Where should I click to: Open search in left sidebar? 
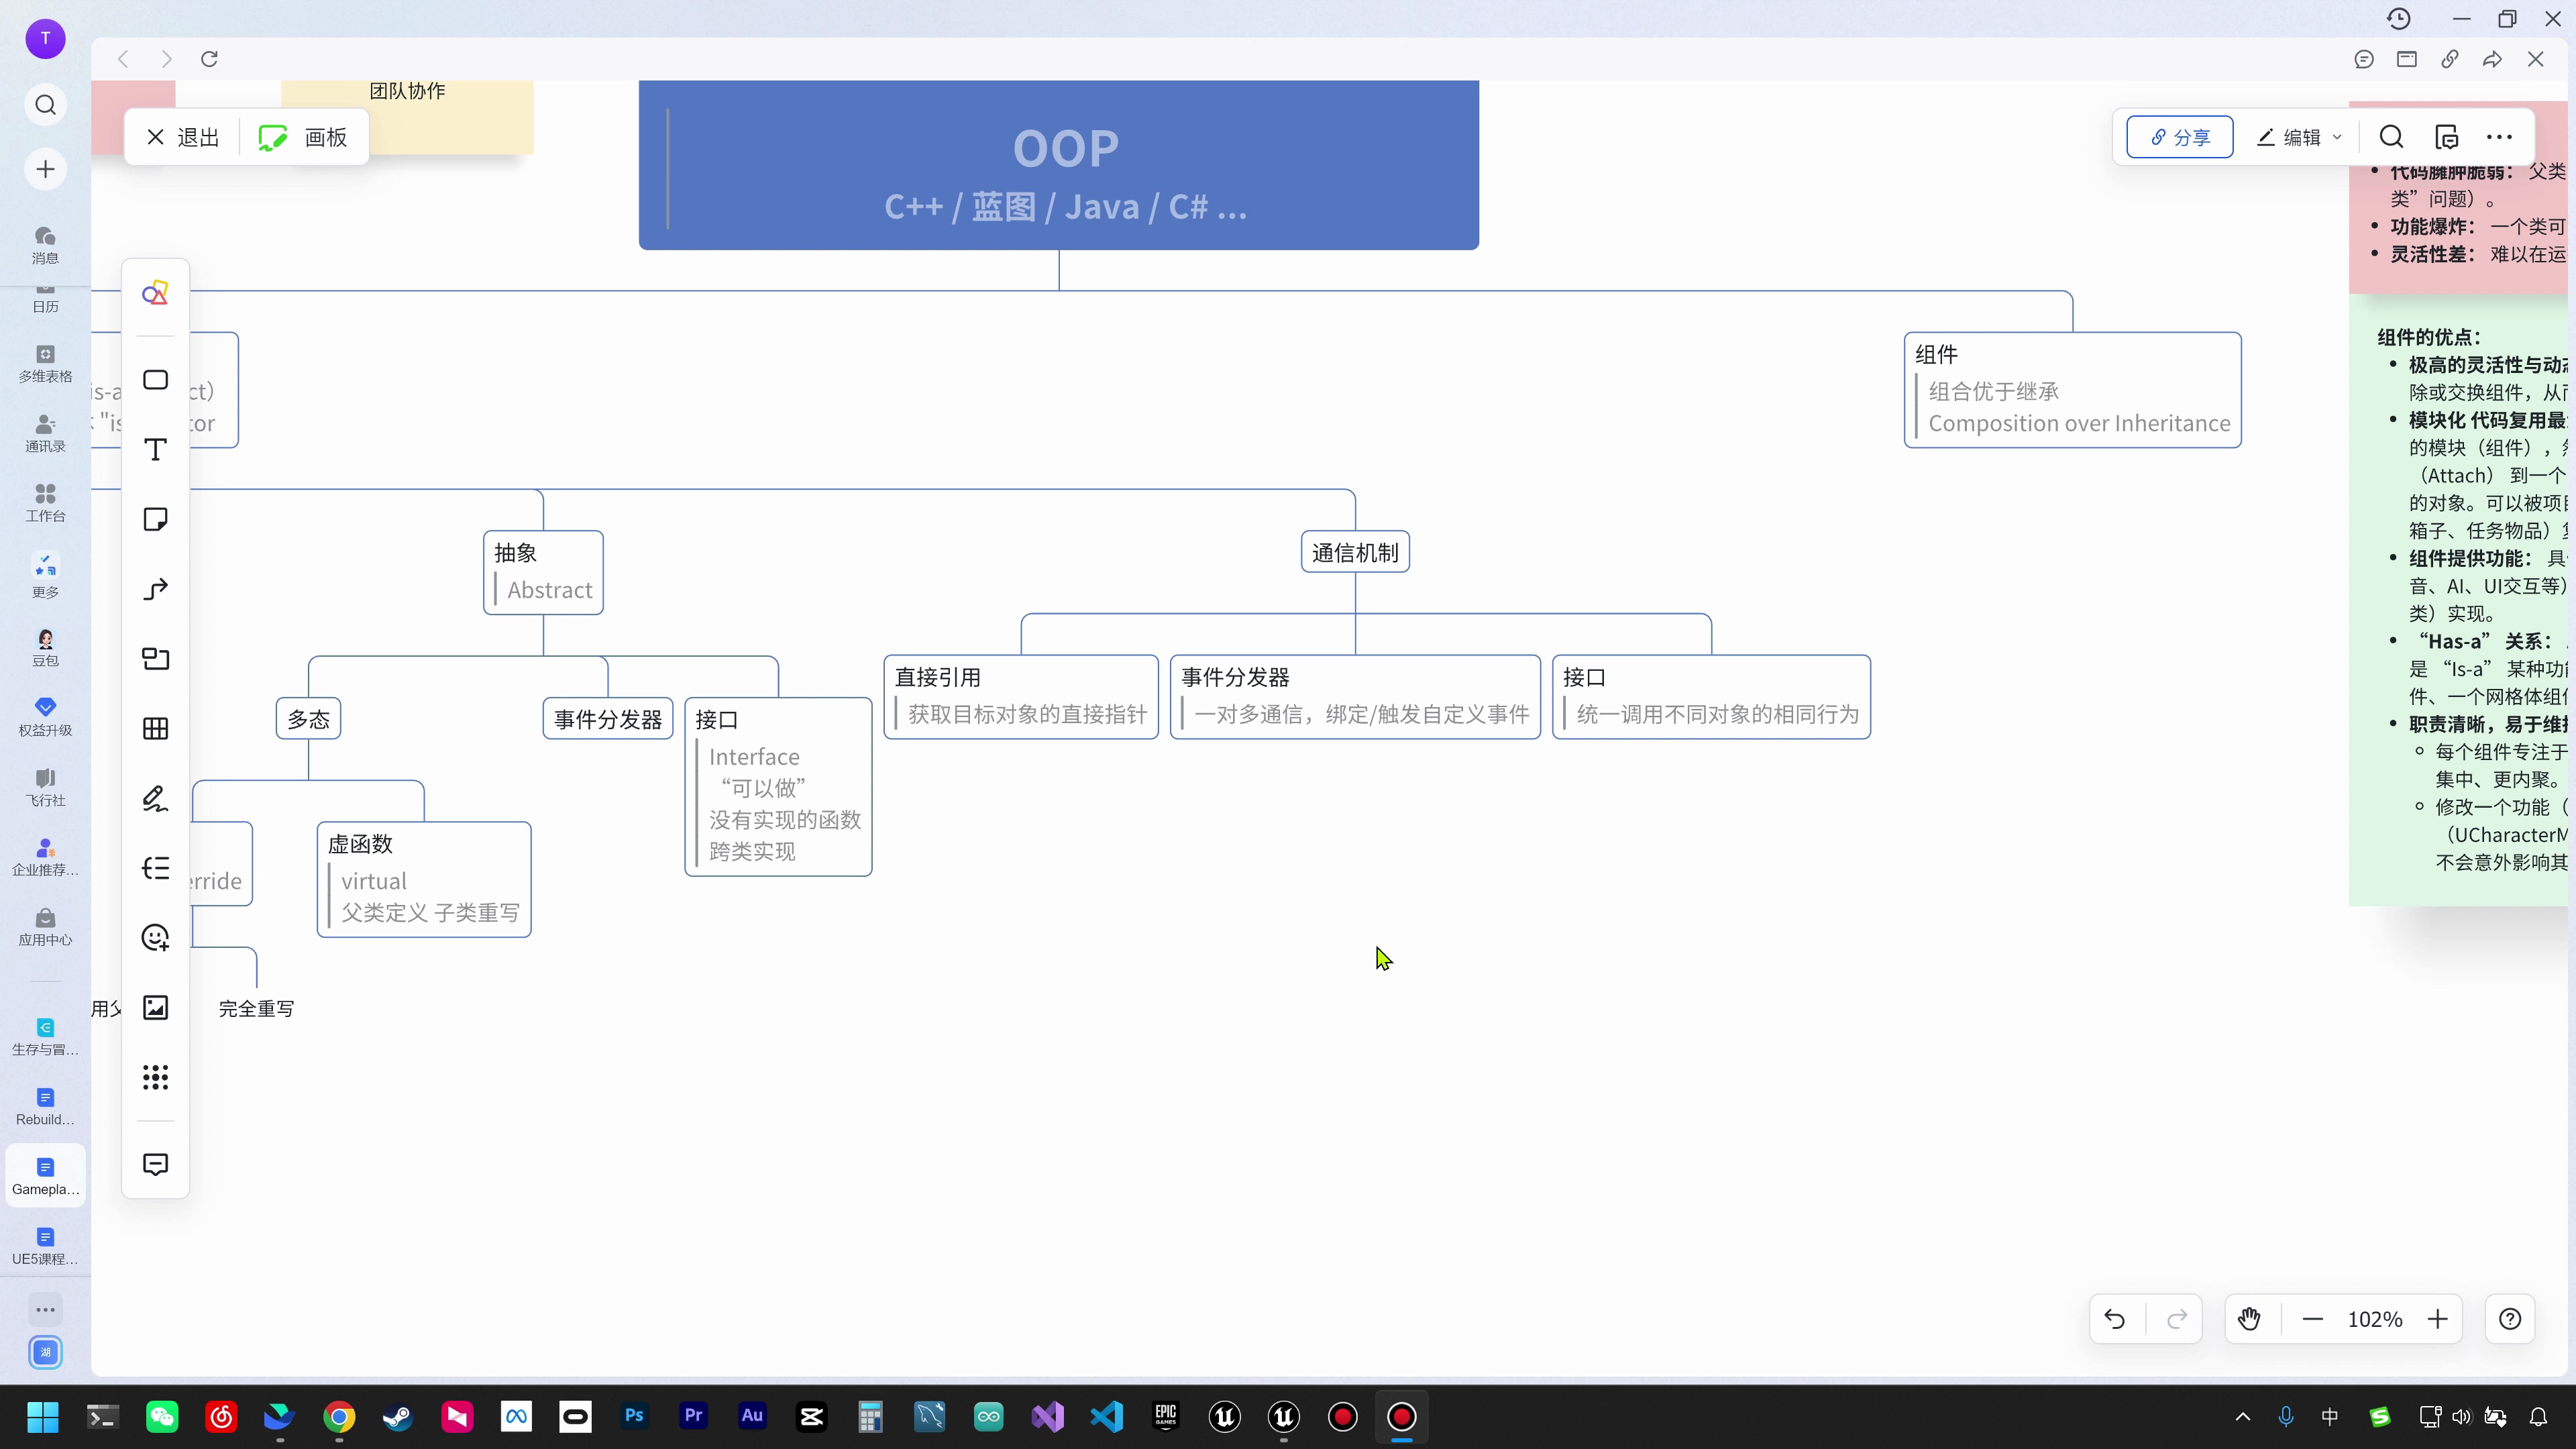coord(45,105)
